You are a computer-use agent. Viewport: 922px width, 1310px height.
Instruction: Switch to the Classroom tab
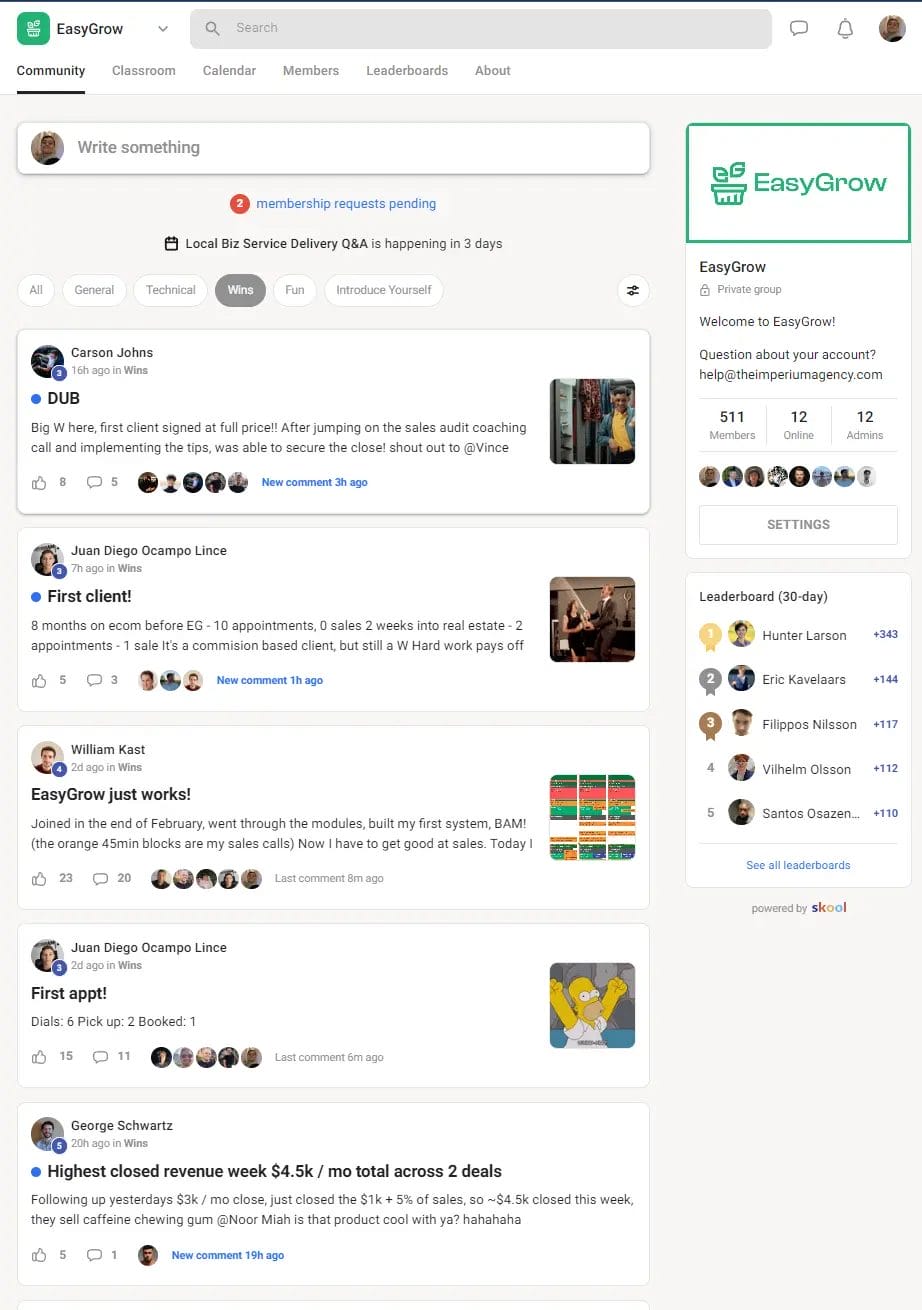click(144, 71)
